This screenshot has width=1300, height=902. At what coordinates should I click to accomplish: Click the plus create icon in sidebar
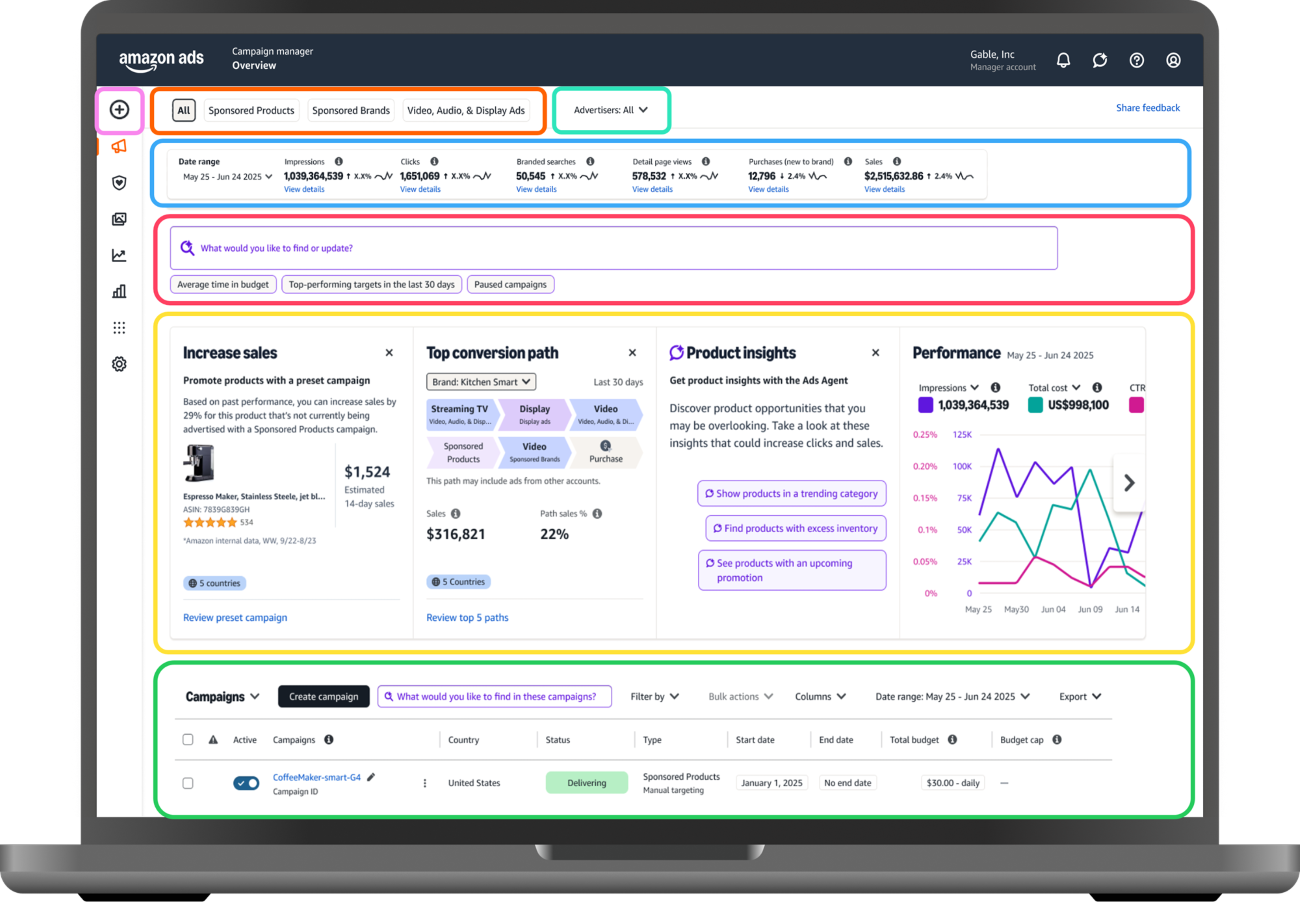click(119, 110)
